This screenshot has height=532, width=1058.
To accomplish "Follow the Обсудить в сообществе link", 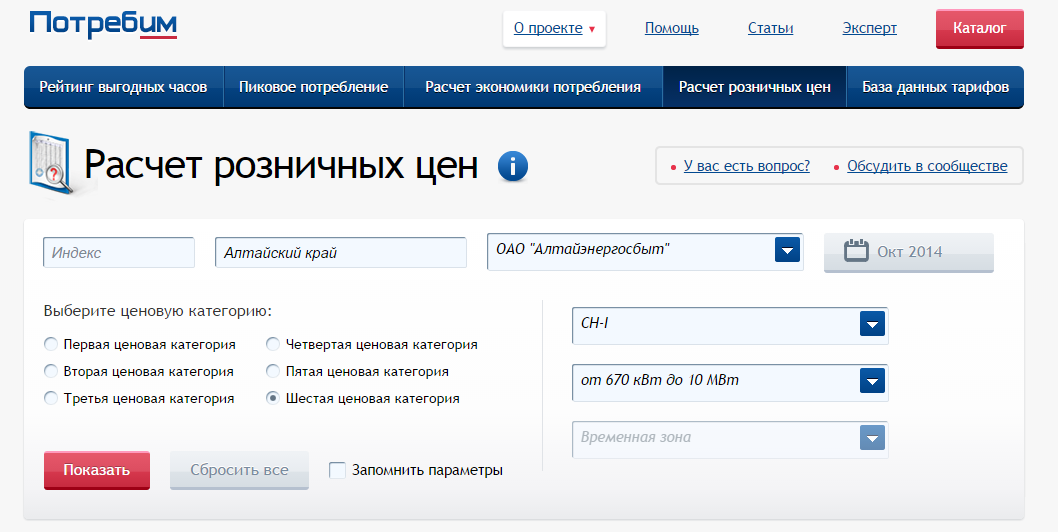I will 927,166.
